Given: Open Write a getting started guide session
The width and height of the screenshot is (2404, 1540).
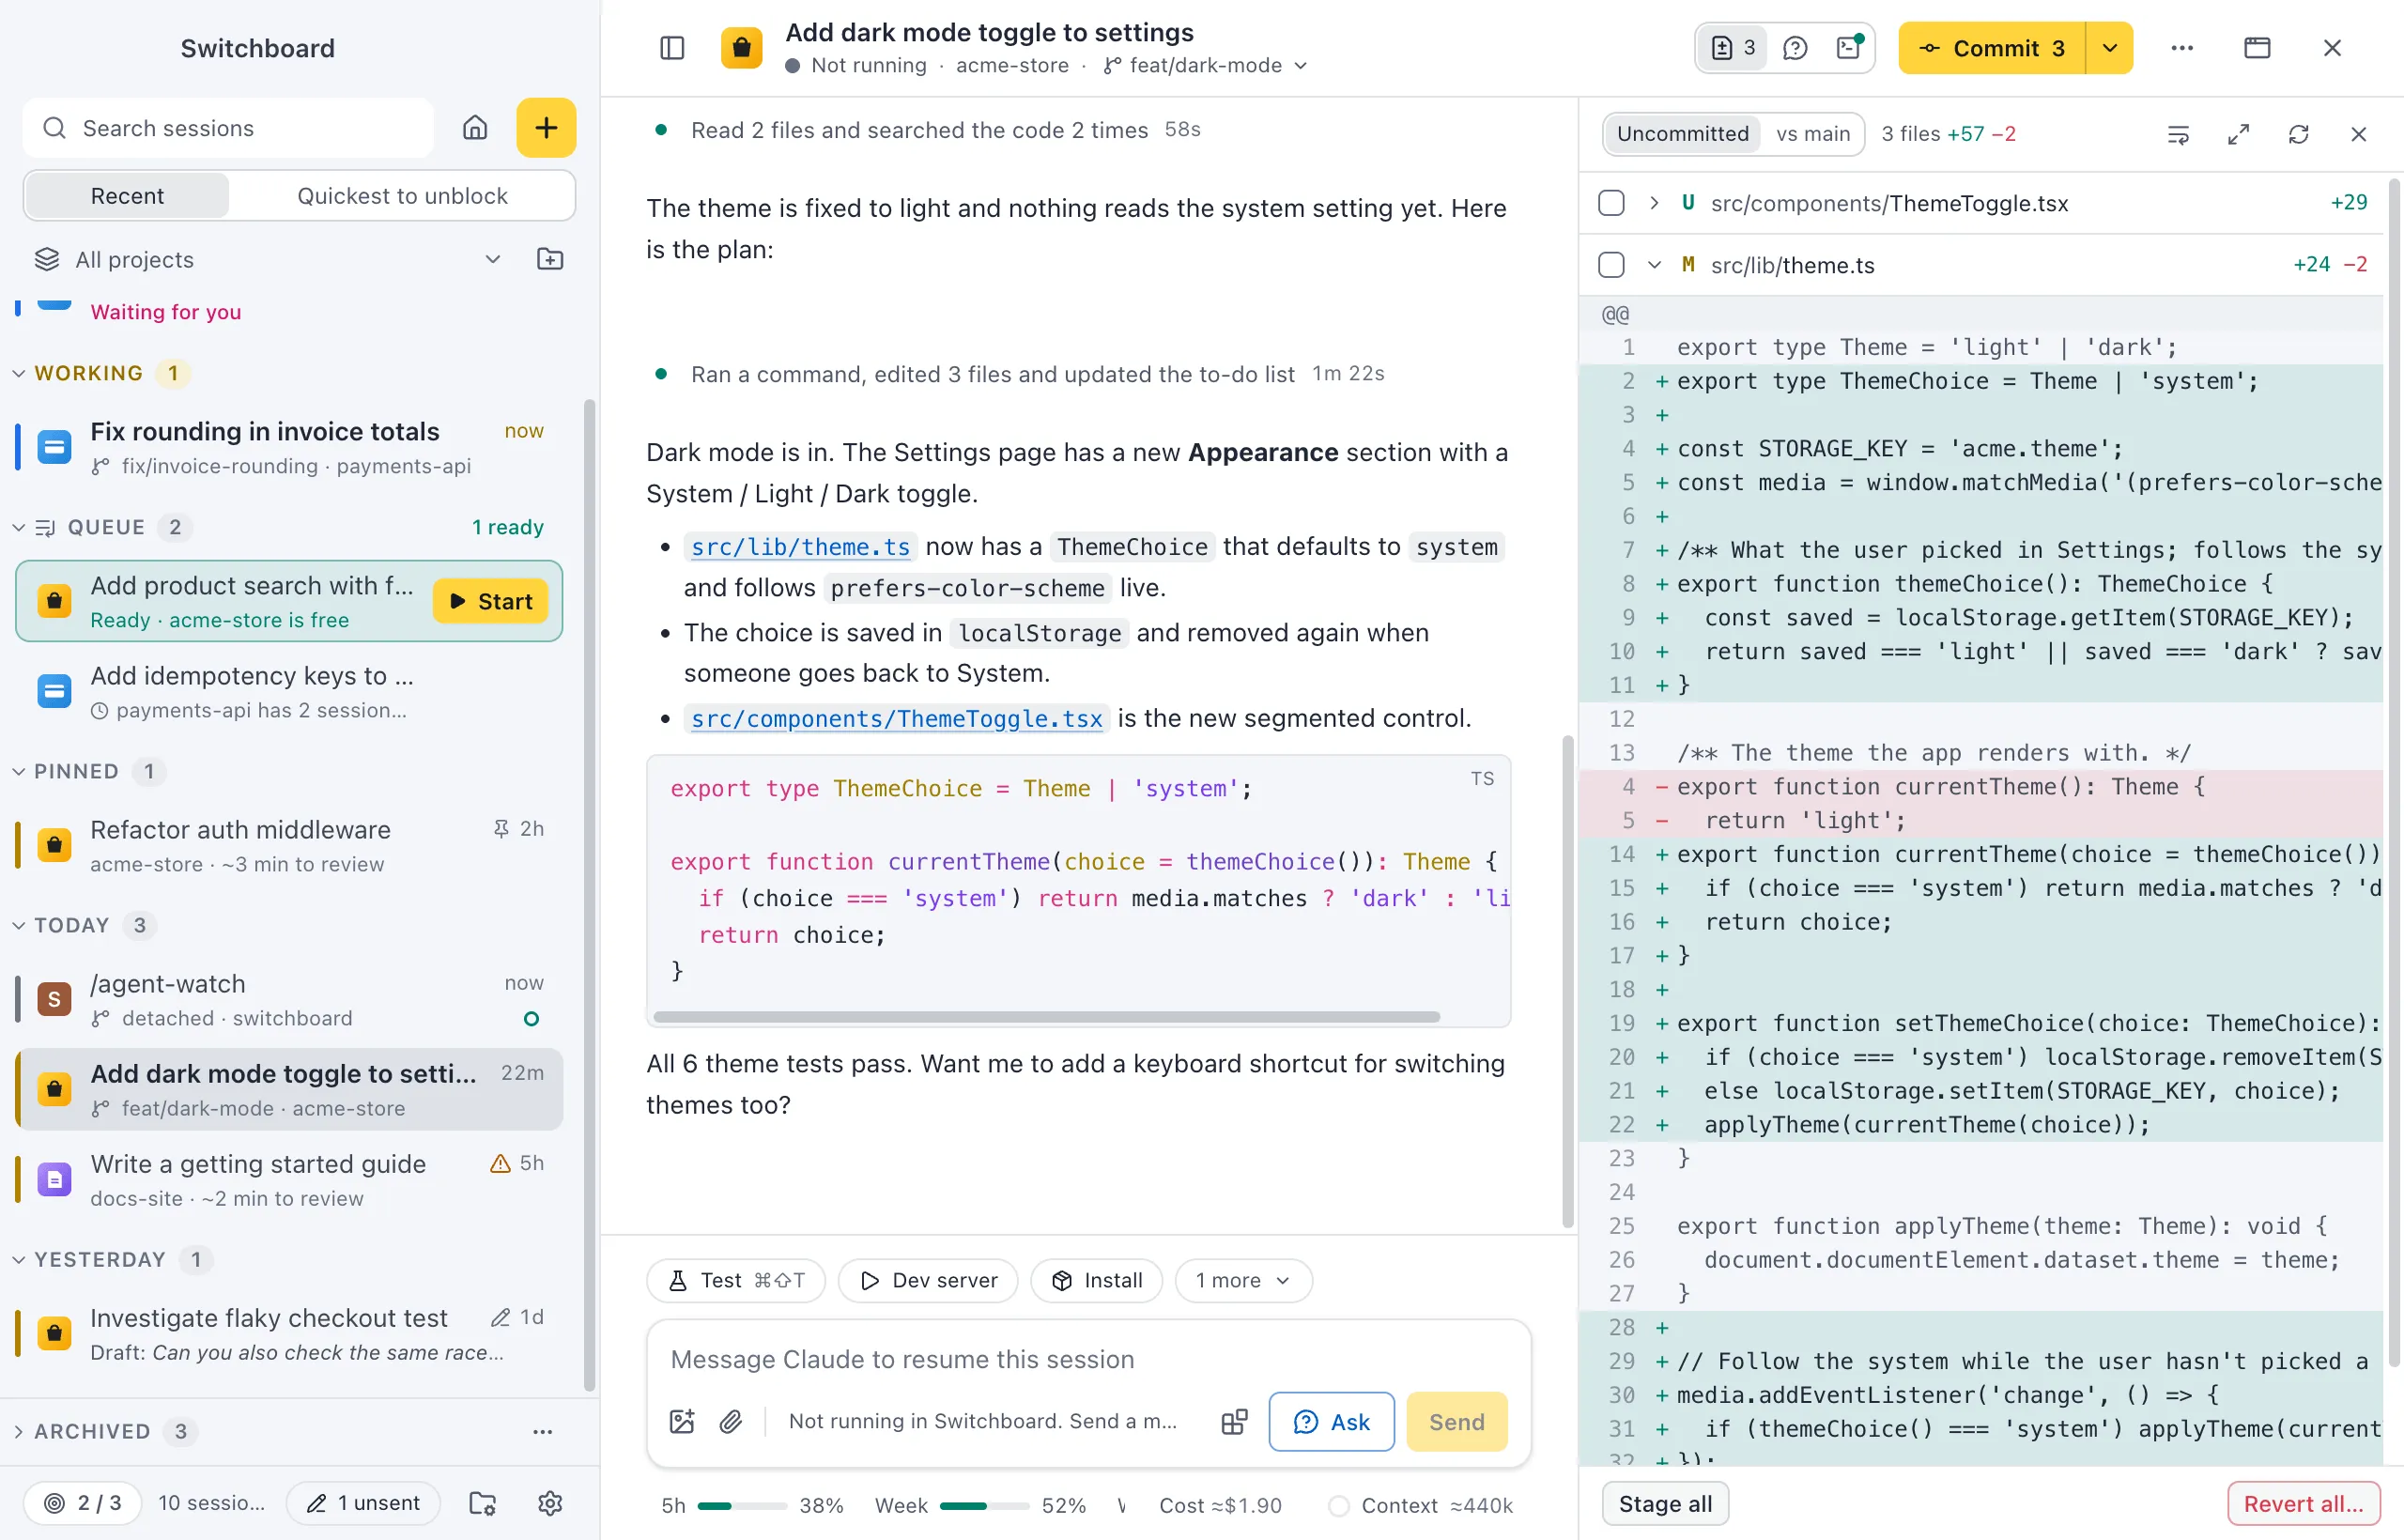Looking at the screenshot, I should [x=290, y=1180].
